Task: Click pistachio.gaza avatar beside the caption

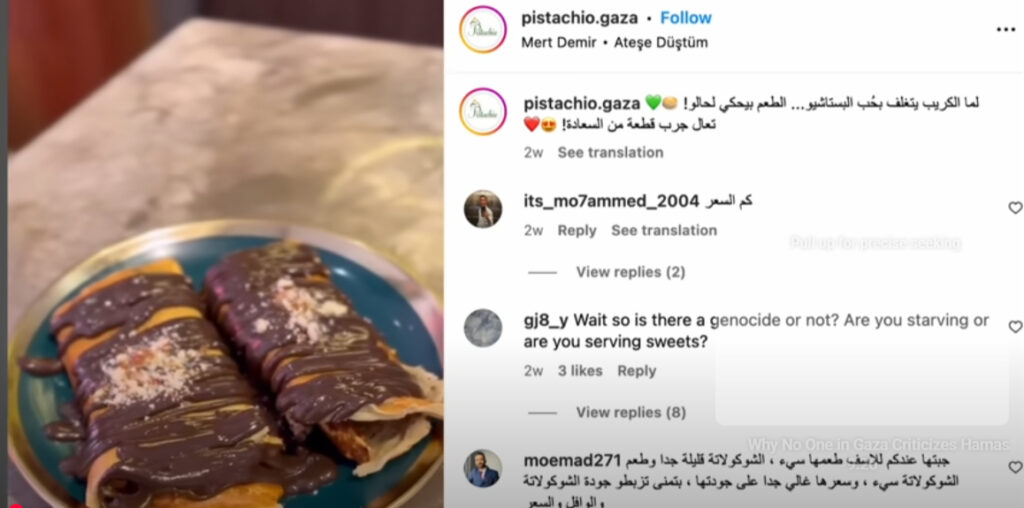Action: (x=483, y=112)
